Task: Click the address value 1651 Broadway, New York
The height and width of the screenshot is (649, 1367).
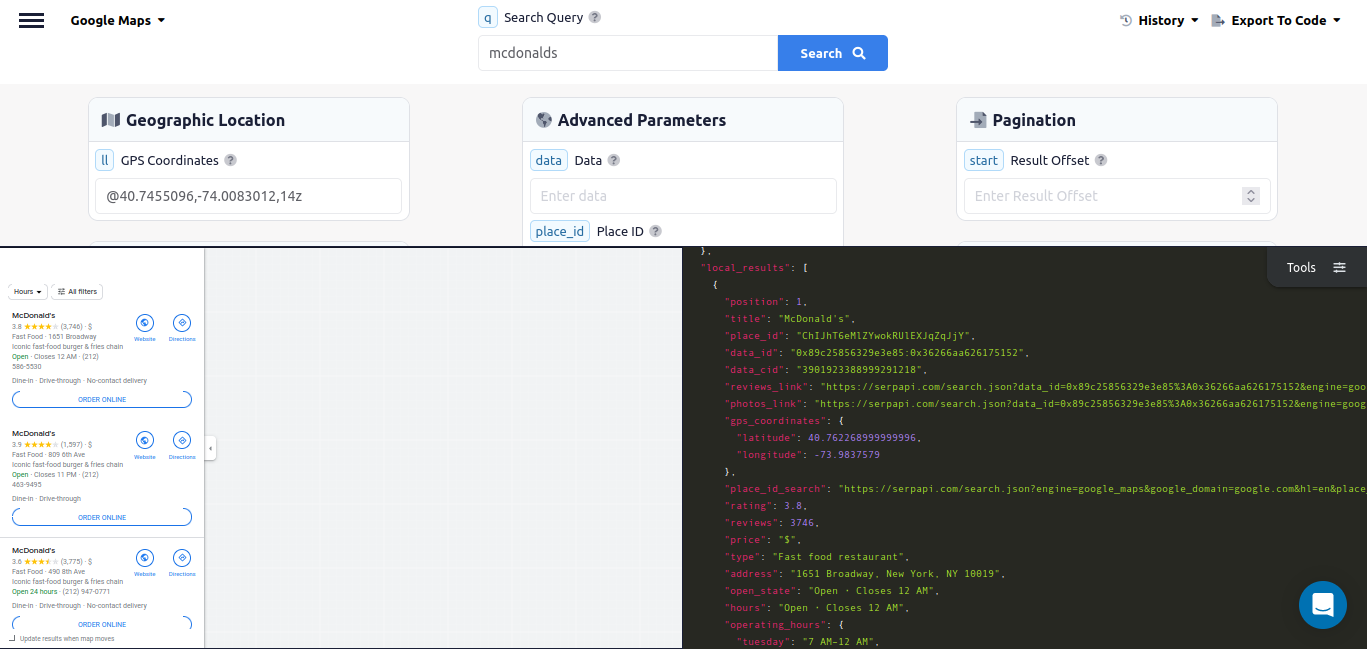Action: [896, 574]
